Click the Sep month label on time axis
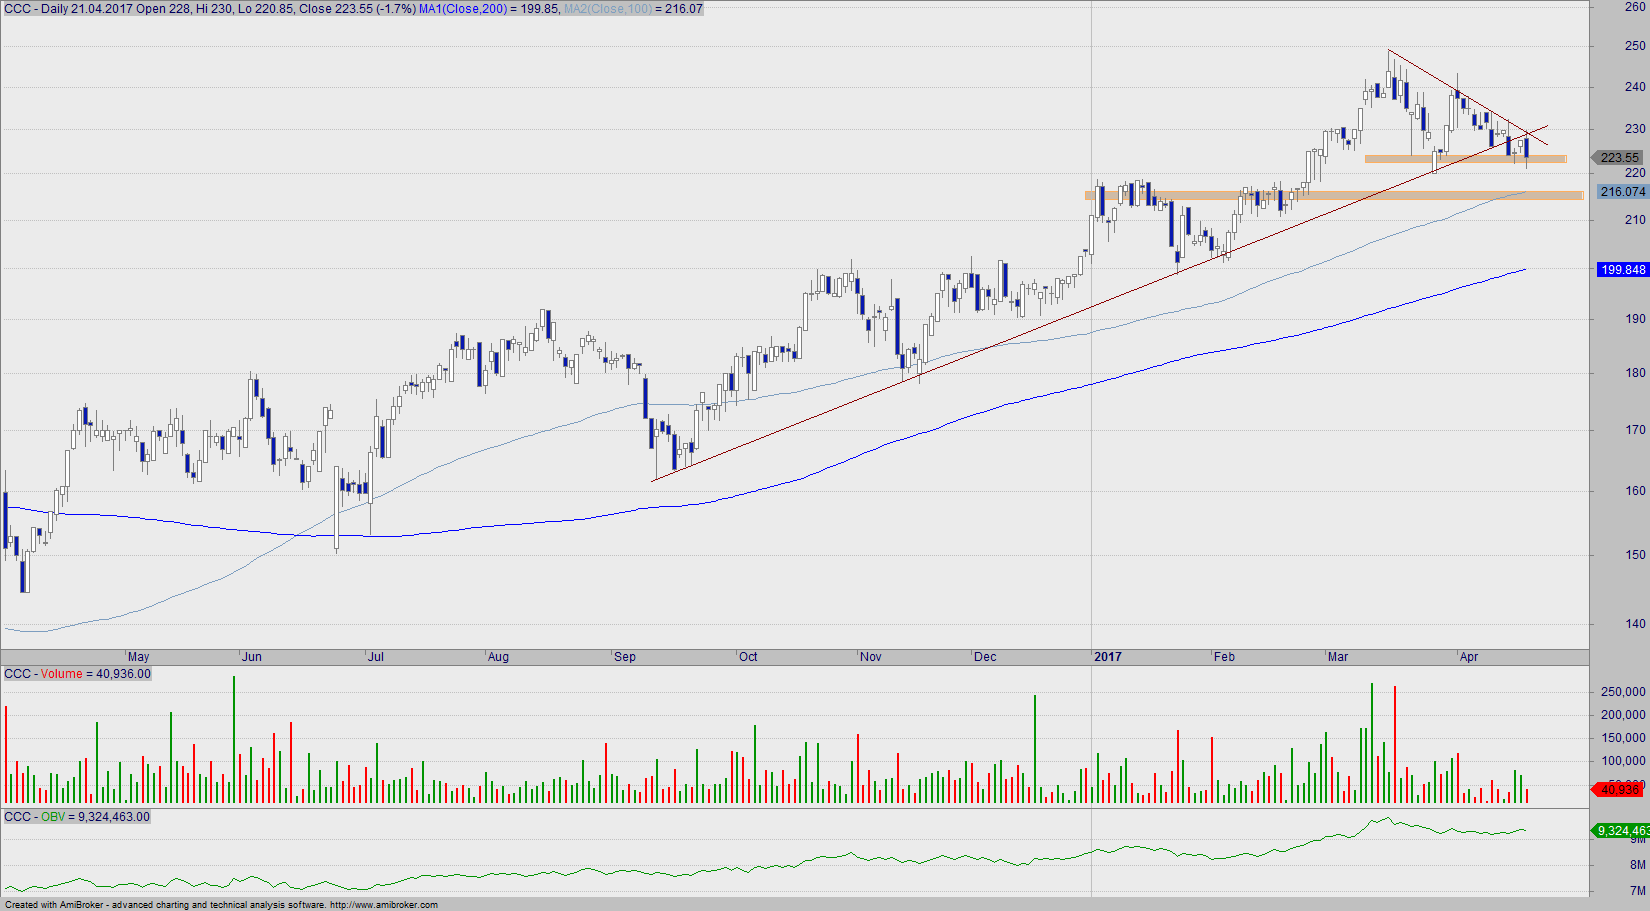The image size is (1650, 911). 625,657
